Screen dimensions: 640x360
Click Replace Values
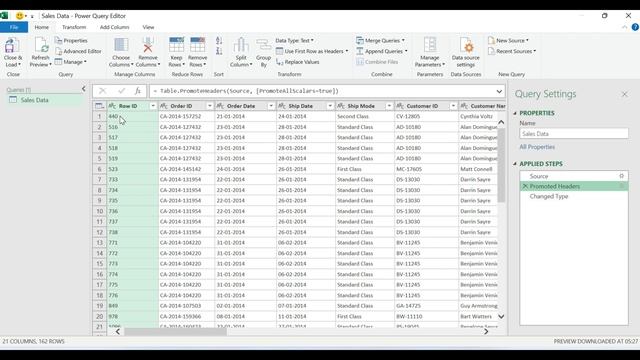298,62
